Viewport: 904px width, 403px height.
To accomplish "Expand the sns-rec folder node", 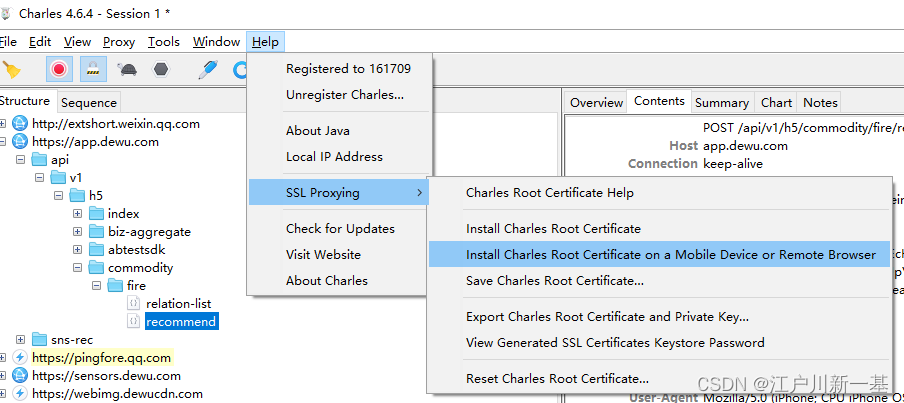I will tap(20, 340).
